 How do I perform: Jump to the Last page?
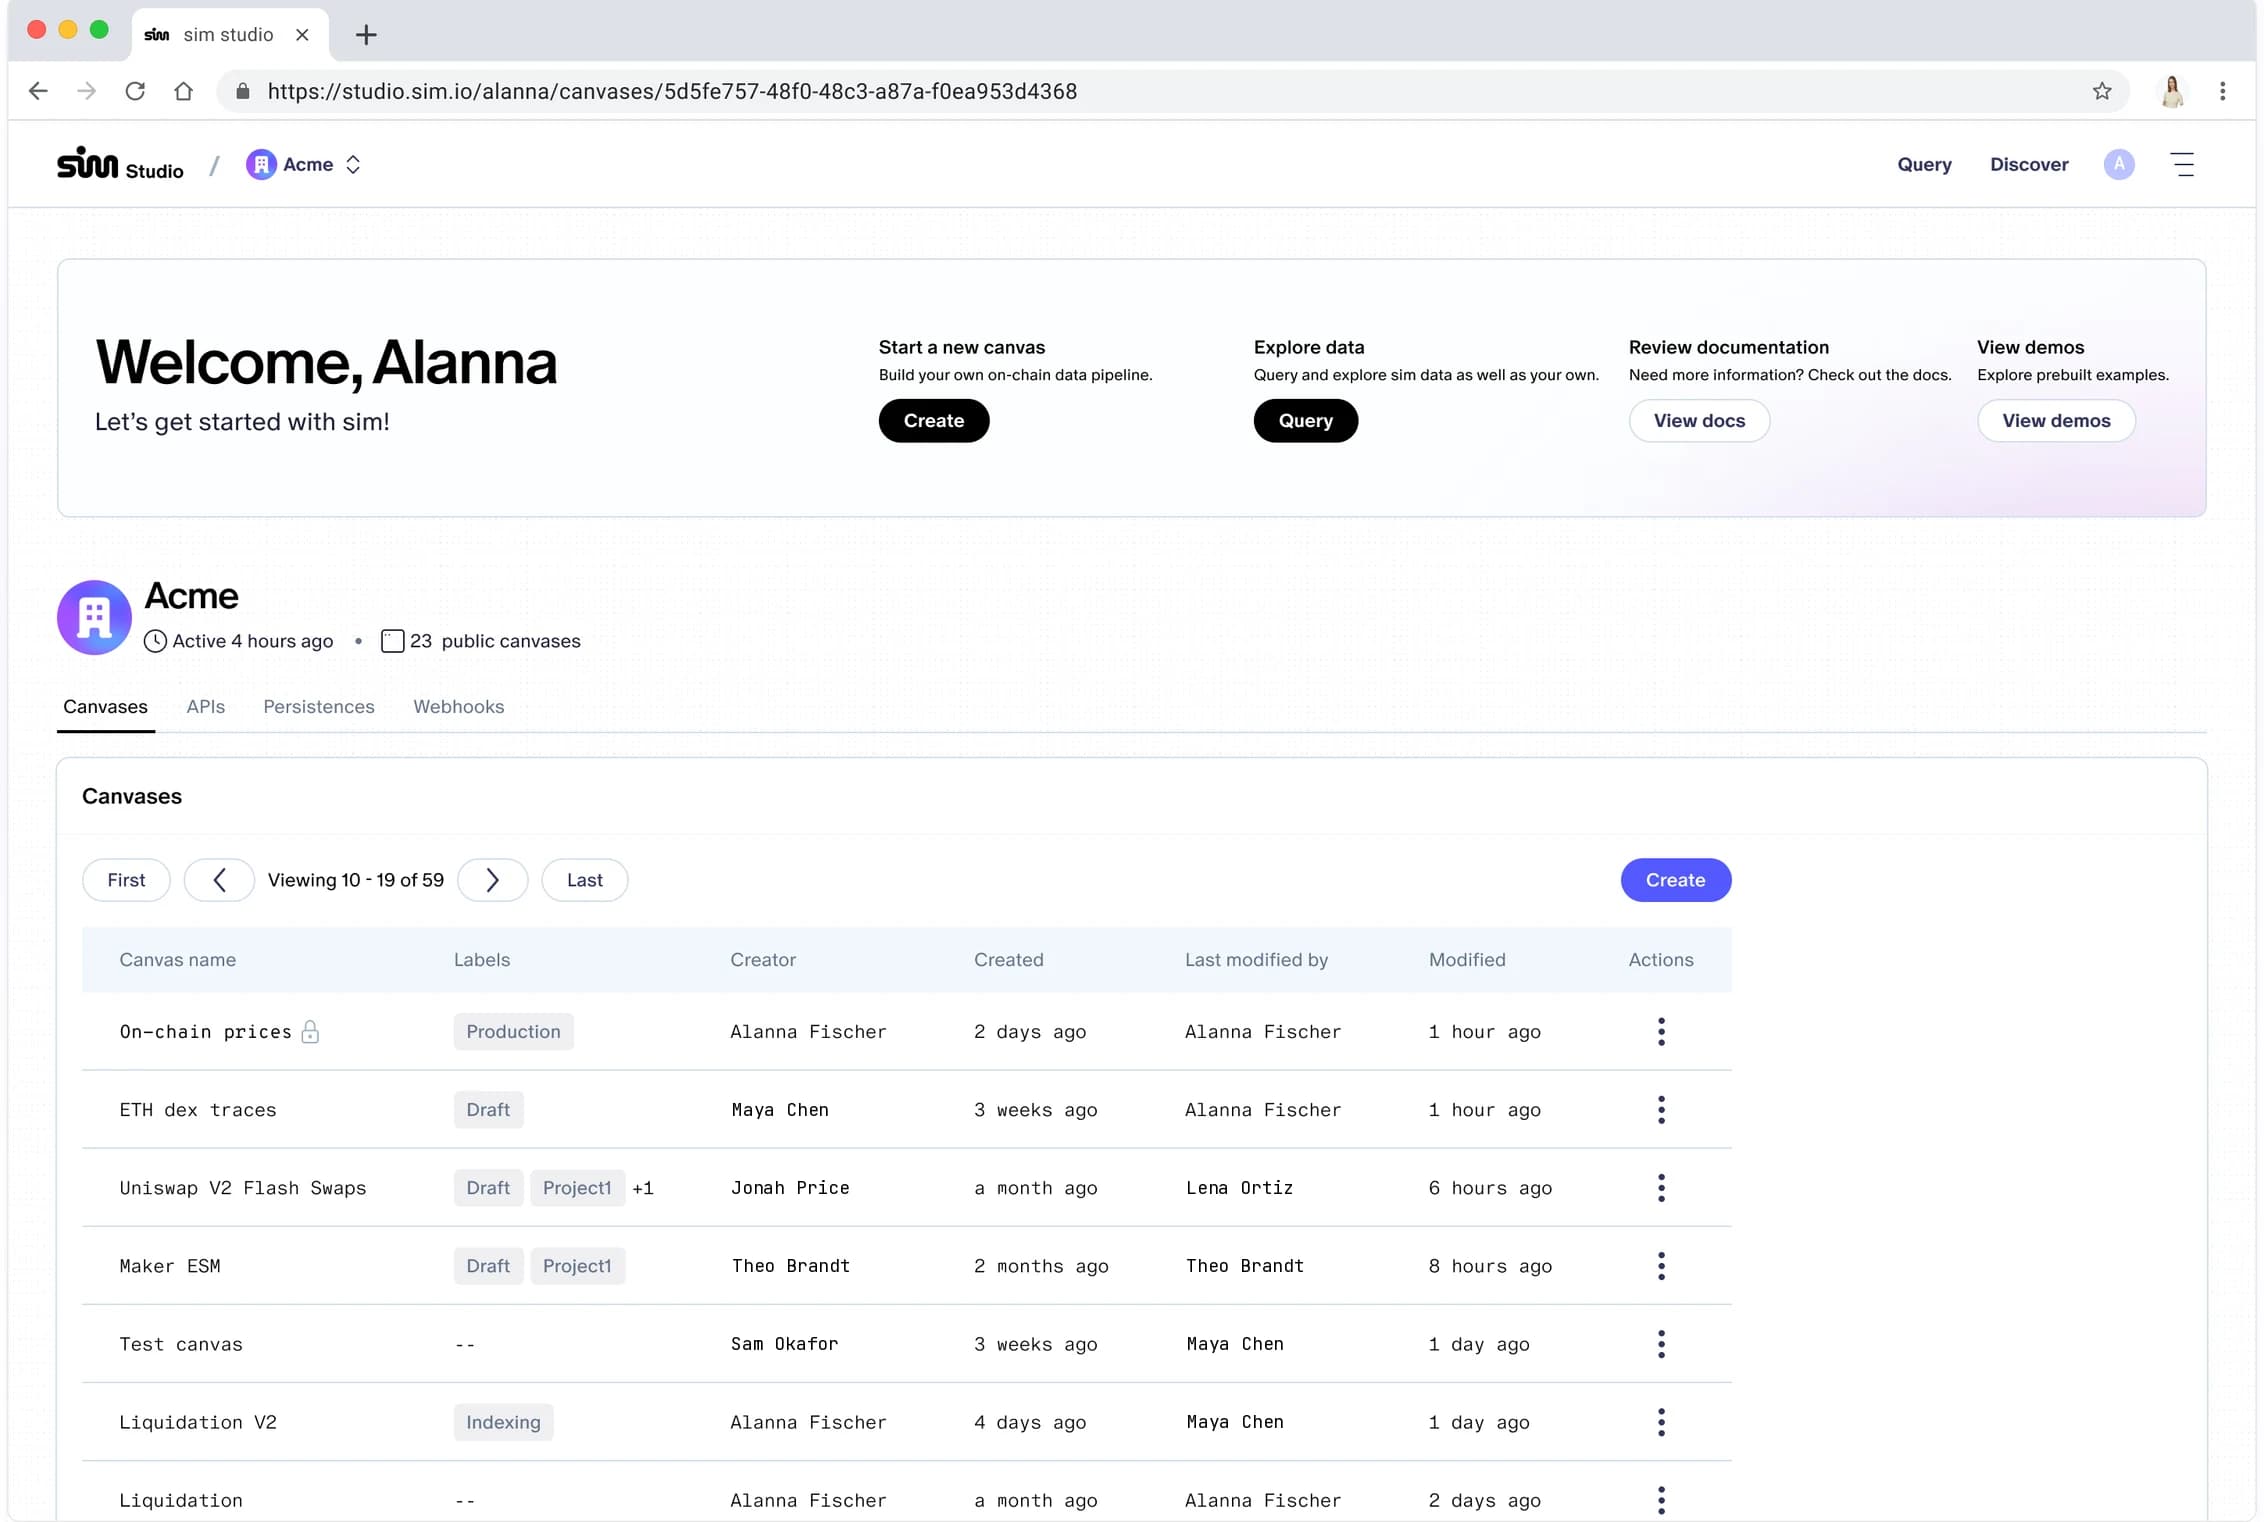tap(584, 879)
